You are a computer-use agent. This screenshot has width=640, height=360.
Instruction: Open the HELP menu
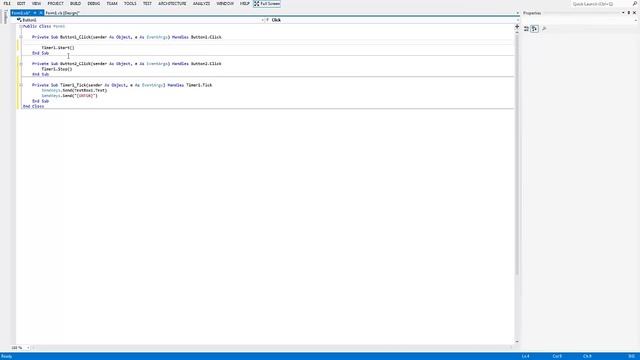pyautogui.click(x=244, y=3)
